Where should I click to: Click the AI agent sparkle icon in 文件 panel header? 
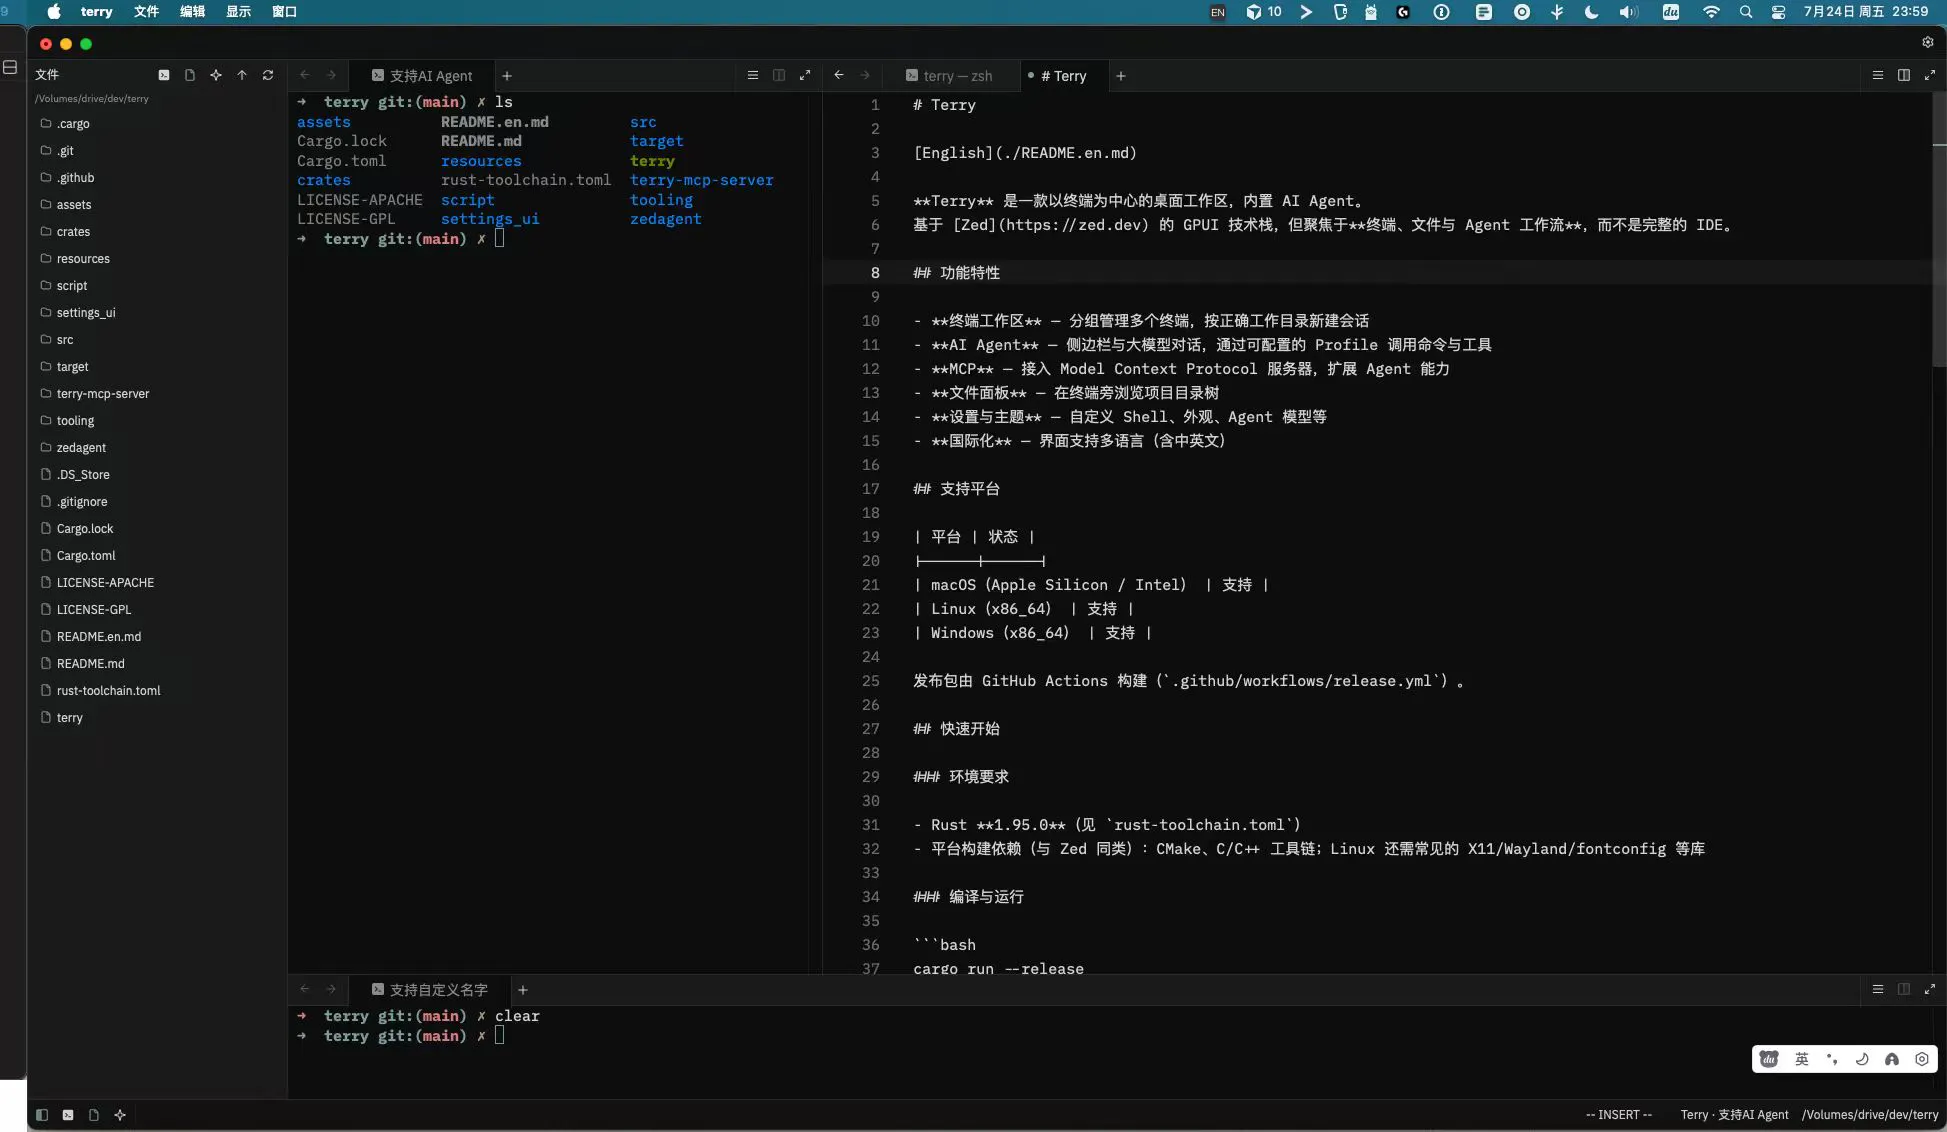(x=216, y=75)
